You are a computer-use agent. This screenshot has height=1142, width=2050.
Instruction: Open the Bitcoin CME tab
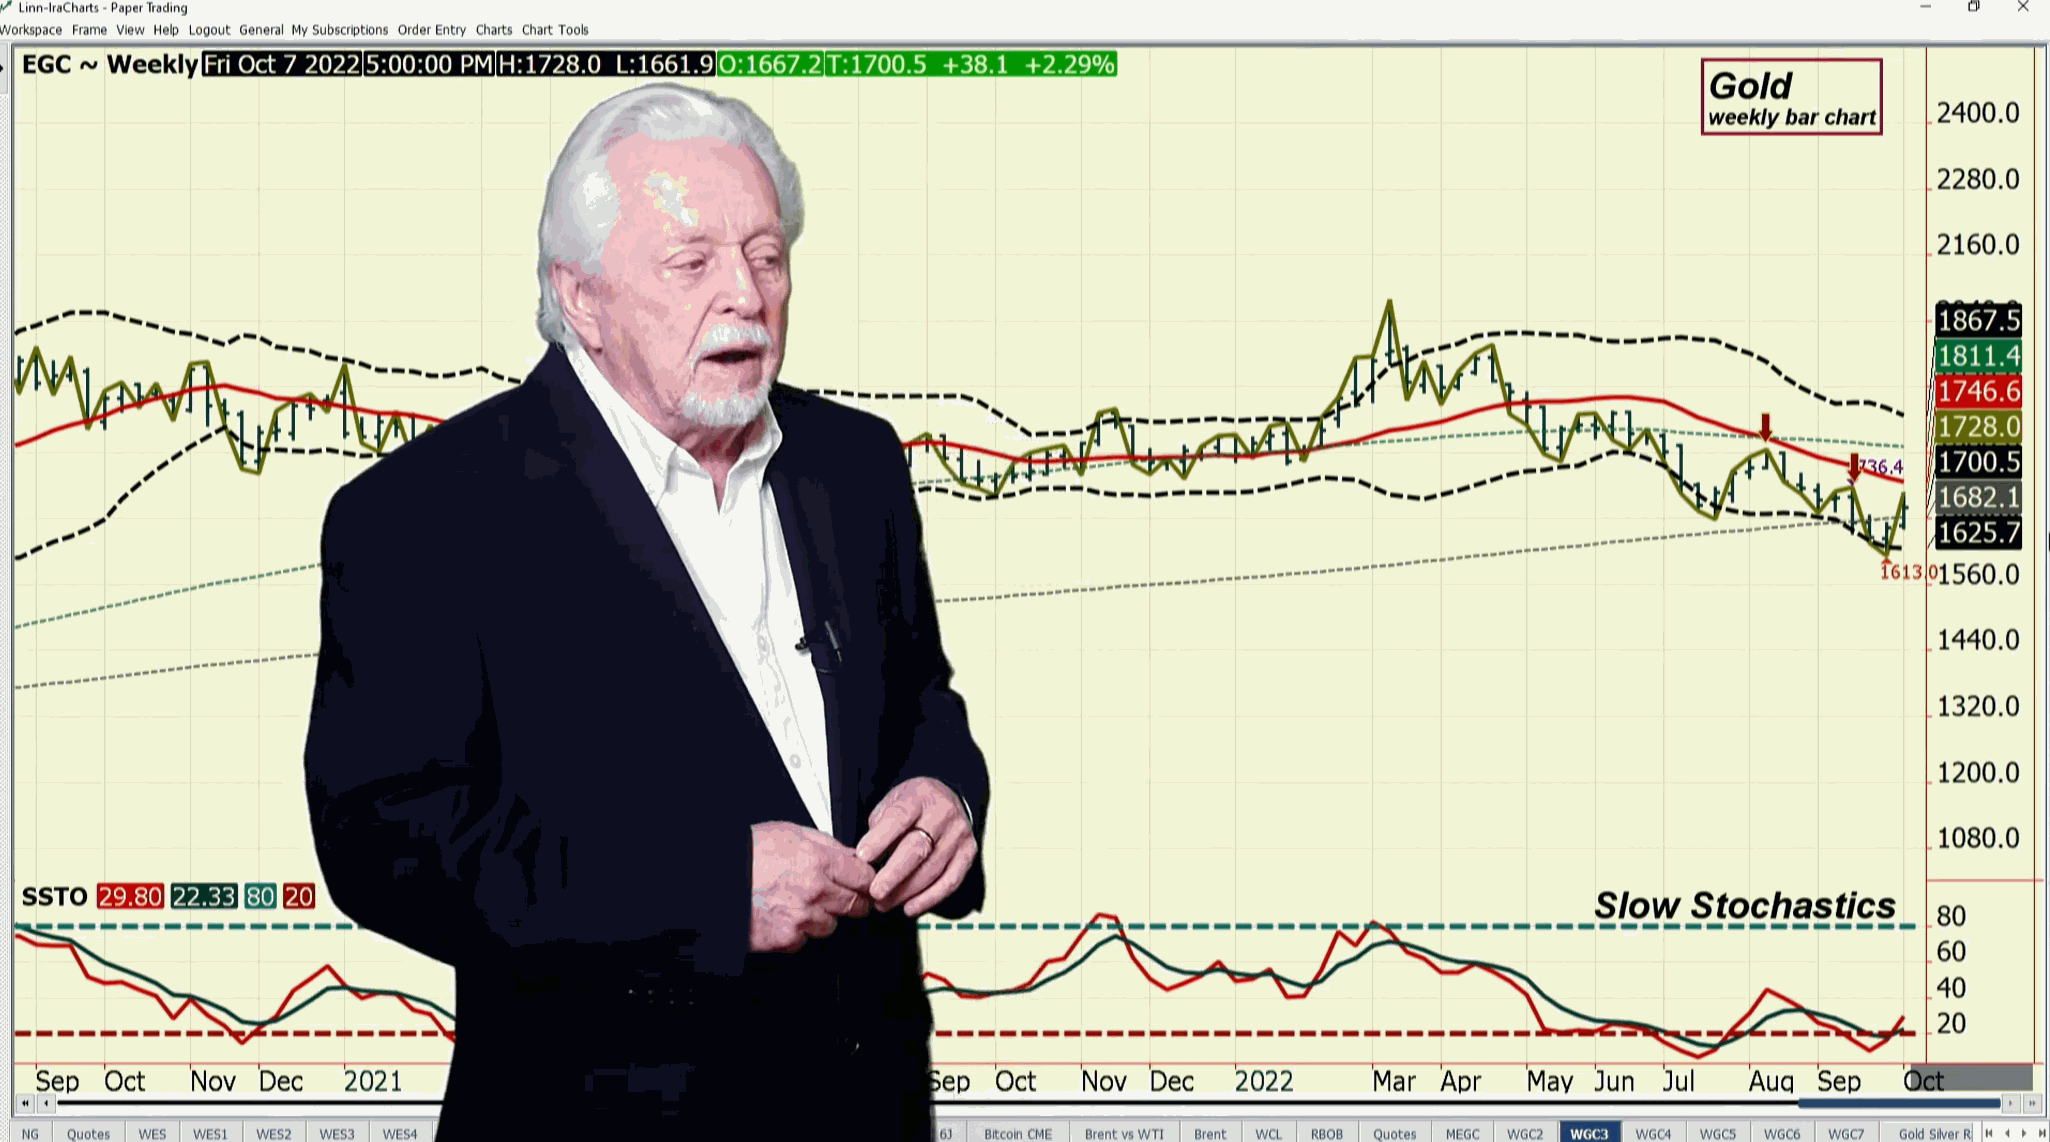tap(1018, 1133)
